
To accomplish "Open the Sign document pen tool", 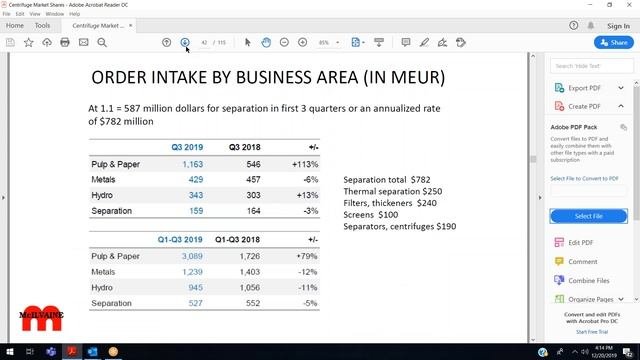I will click(442, 42).
